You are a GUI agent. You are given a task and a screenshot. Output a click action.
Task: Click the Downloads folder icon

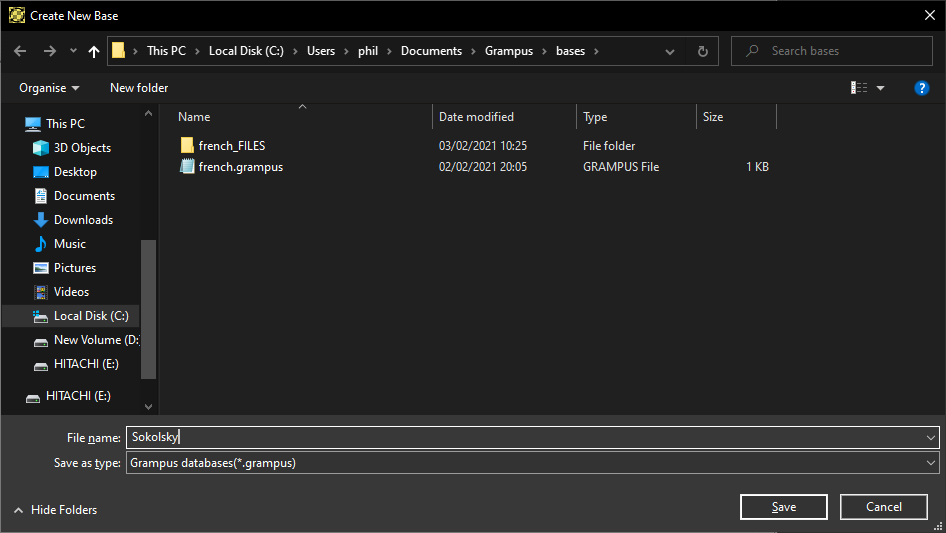pyautogui.click(x=41, y=220)
